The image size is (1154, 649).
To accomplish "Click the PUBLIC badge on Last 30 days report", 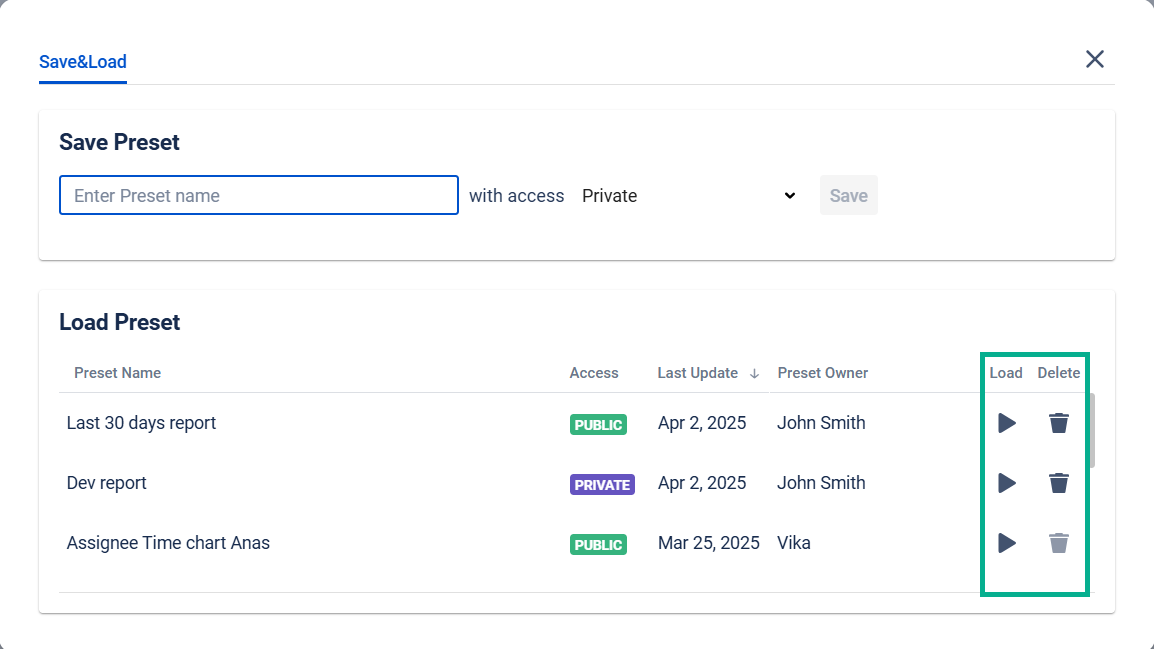I will tap(598, 425).
